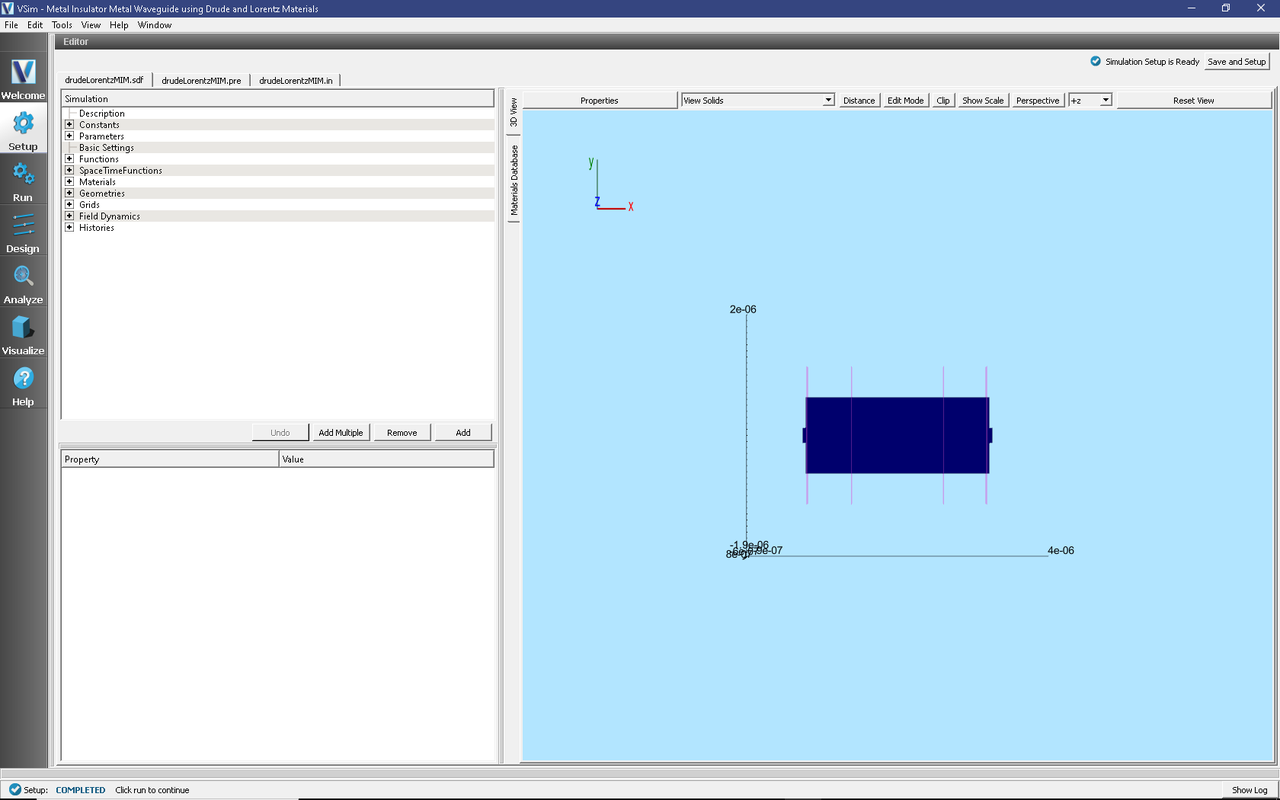Image resolution: width=1280 pixels, height=800 pixels.
Task: Open the Help menu
Action: [119, 25]
